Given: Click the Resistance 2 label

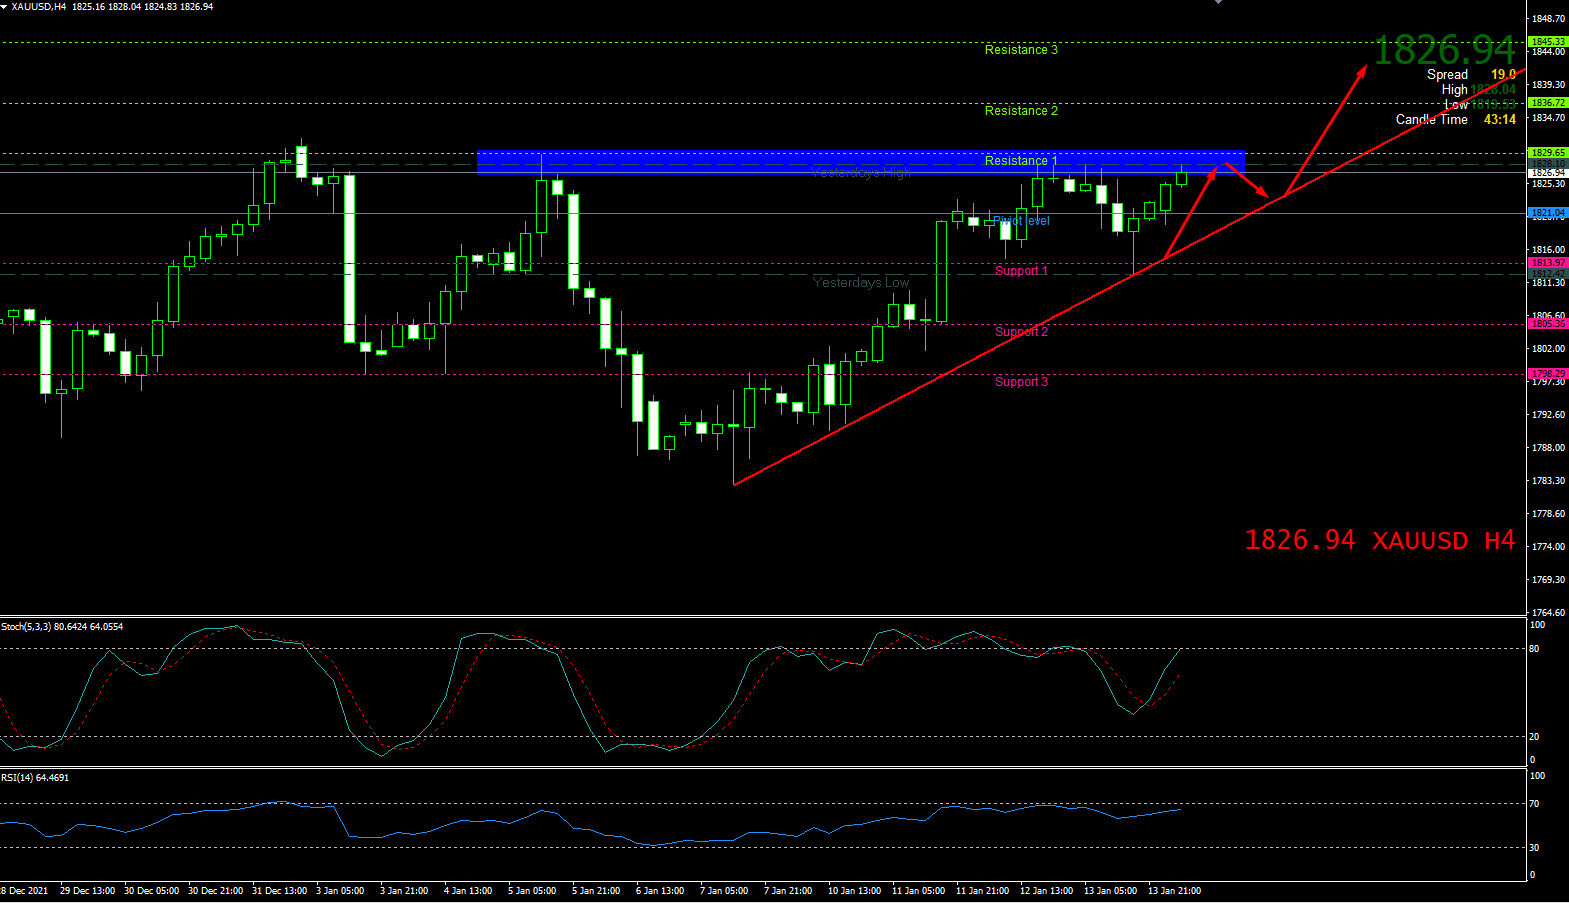Looking at the screenshot, I should click(1020, 111).
